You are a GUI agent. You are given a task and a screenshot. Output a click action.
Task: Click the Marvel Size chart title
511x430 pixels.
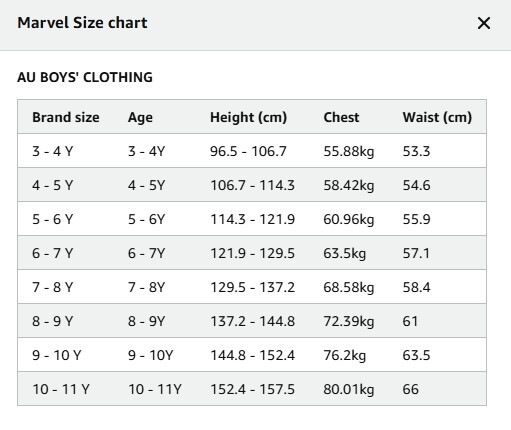click(x=82, y=23)
